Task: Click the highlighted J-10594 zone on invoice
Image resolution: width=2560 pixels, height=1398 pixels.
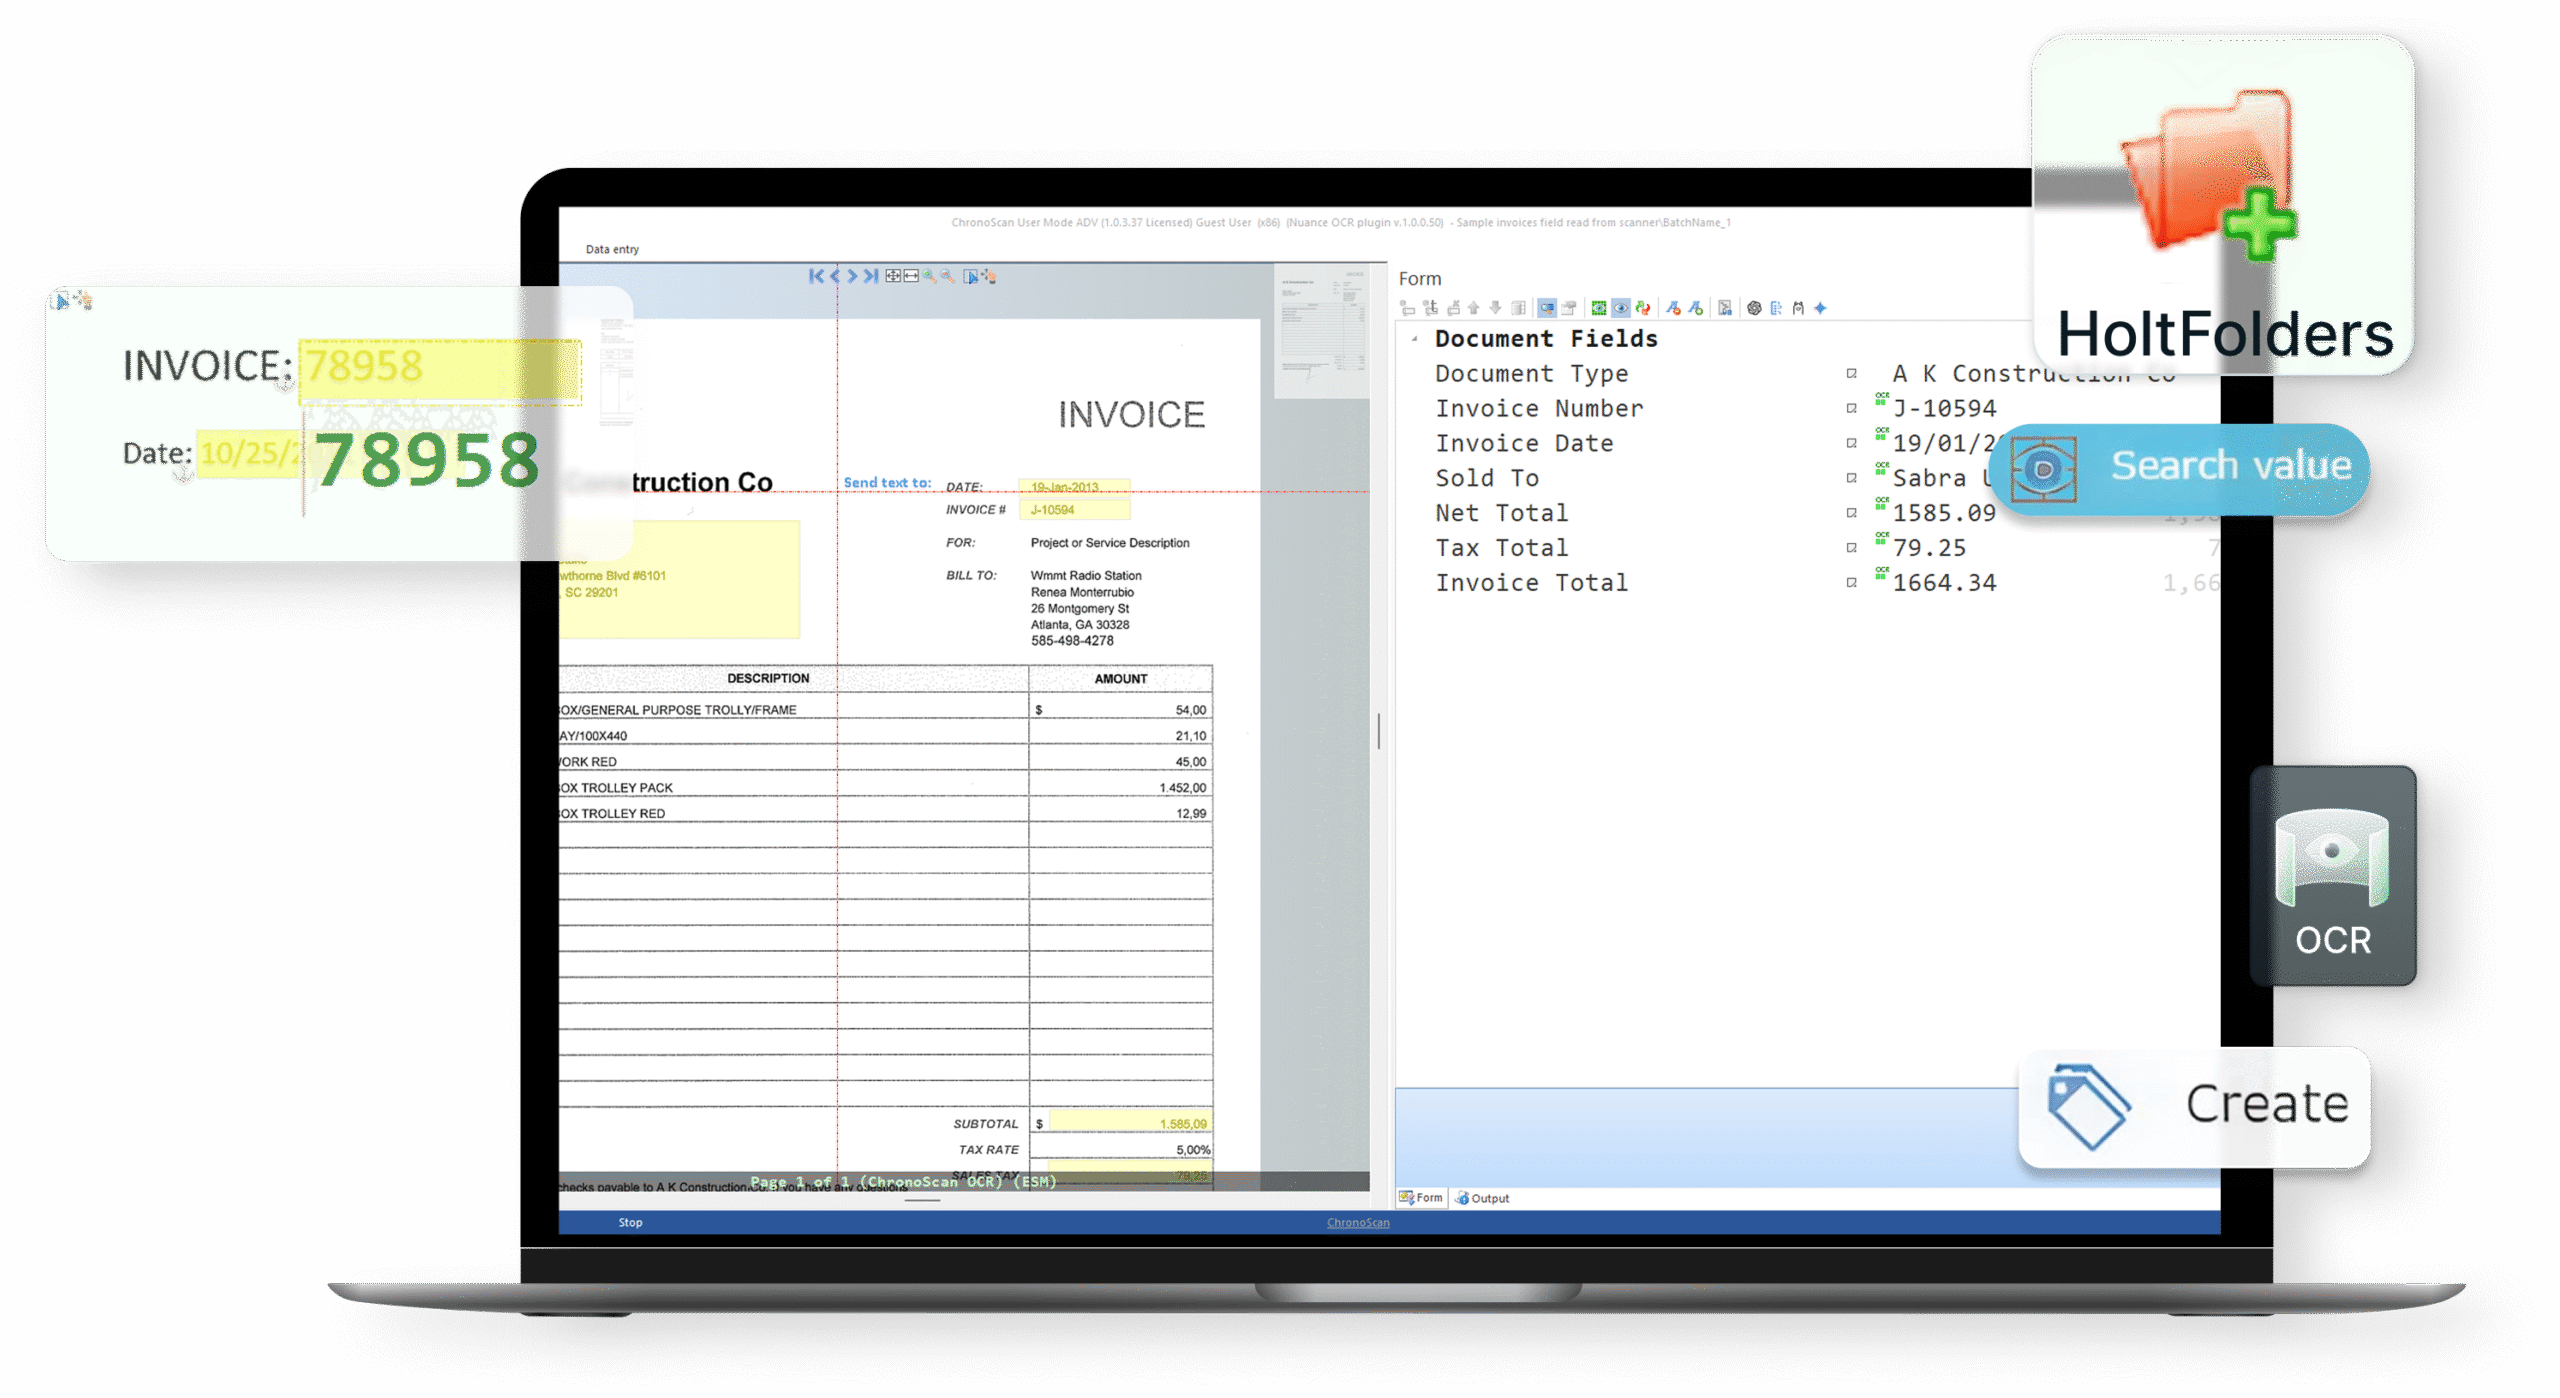Action: (1074, 510)
